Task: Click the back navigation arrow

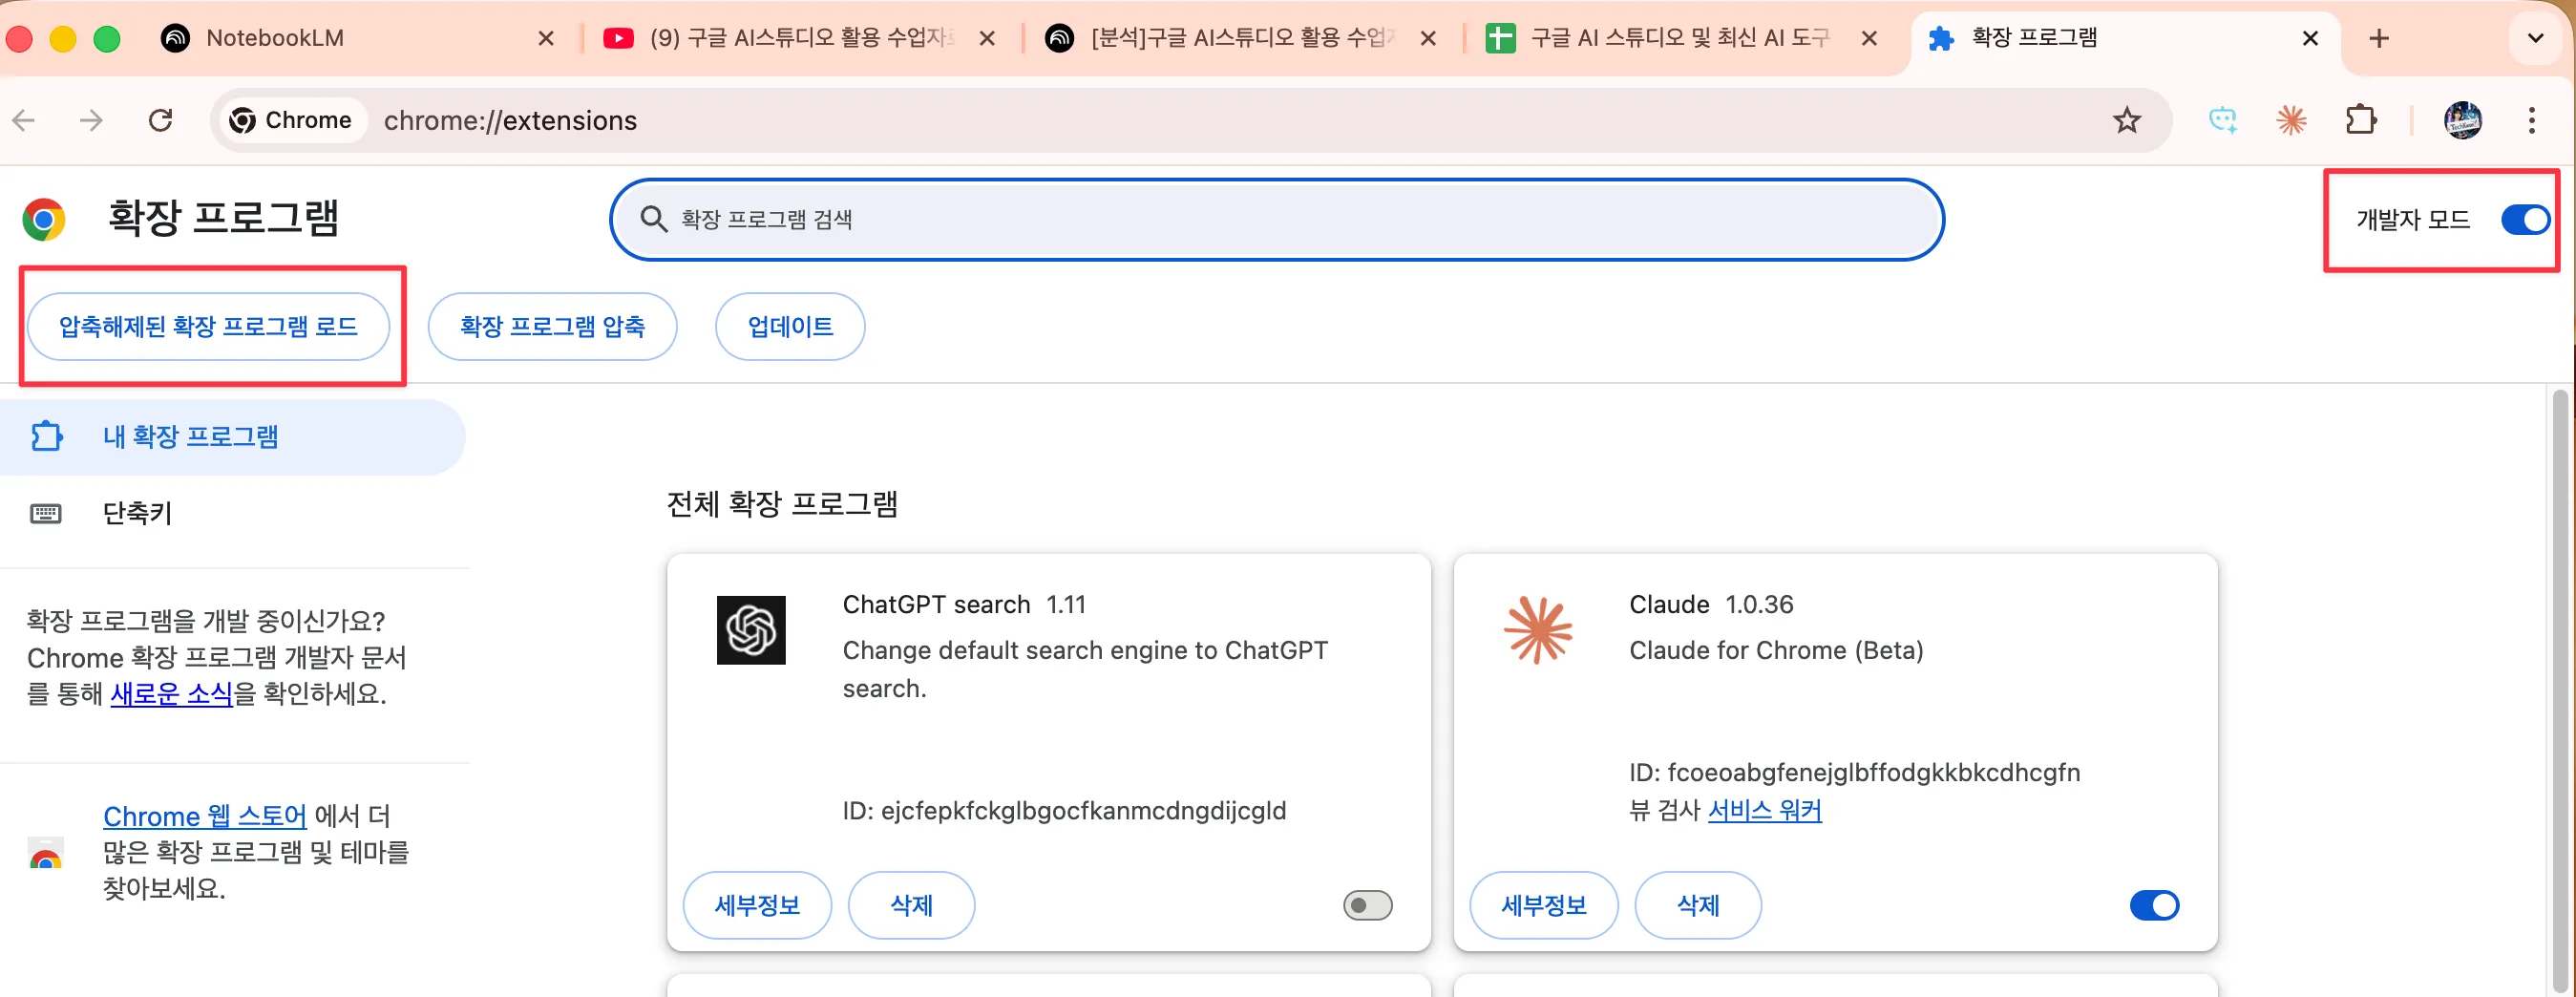Action: coord(24,121)
